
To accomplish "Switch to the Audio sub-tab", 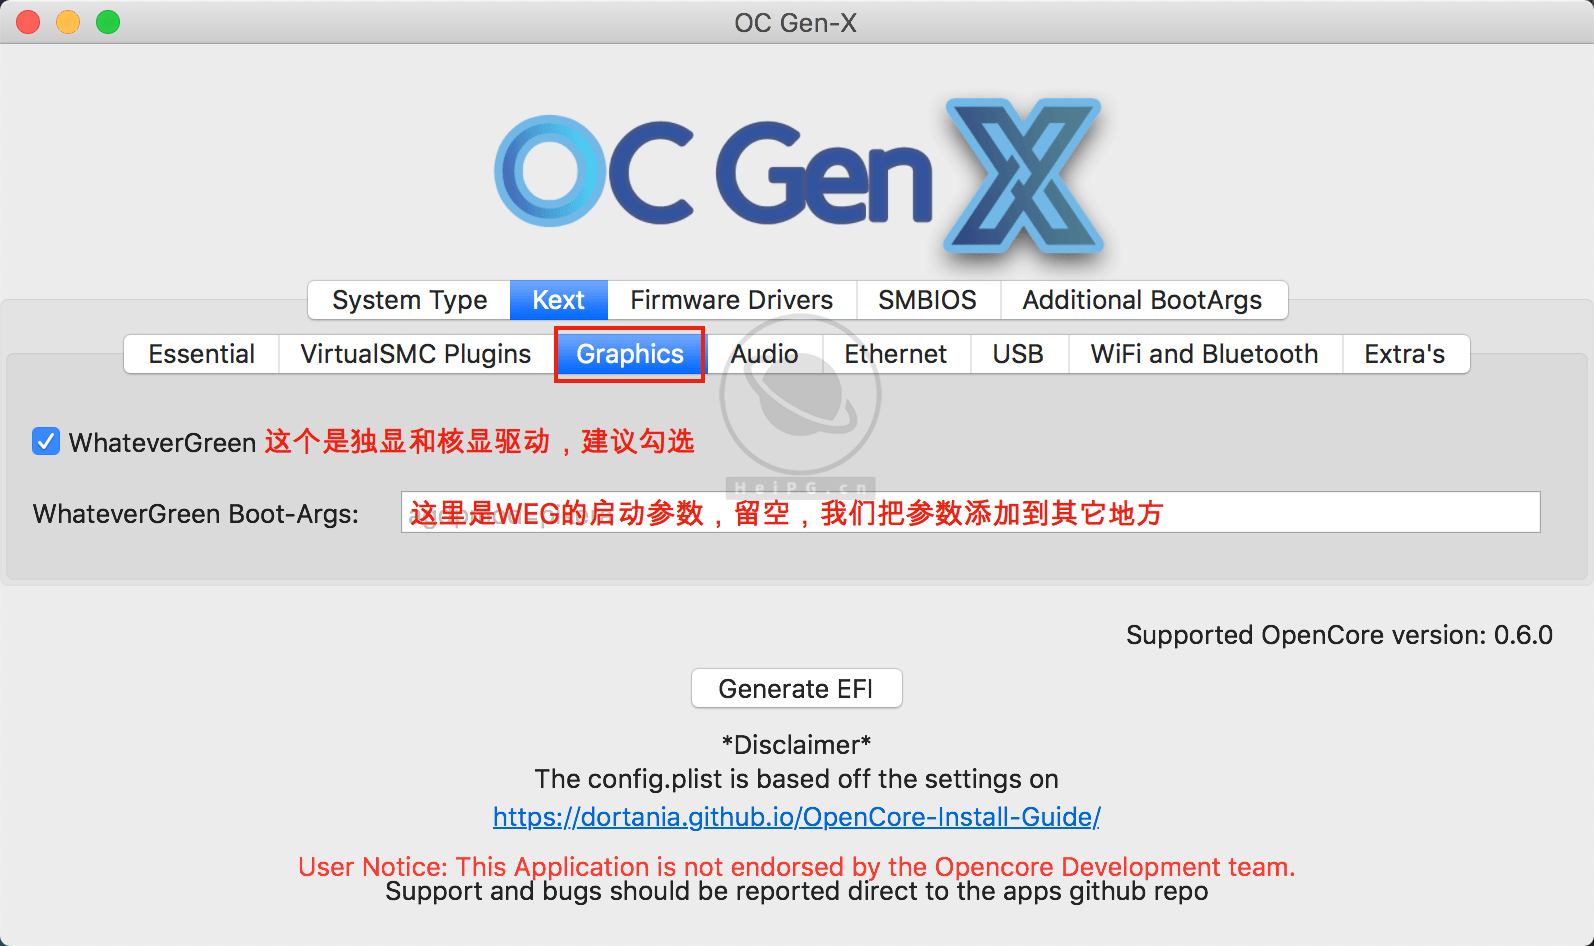I will pos(764,354).
